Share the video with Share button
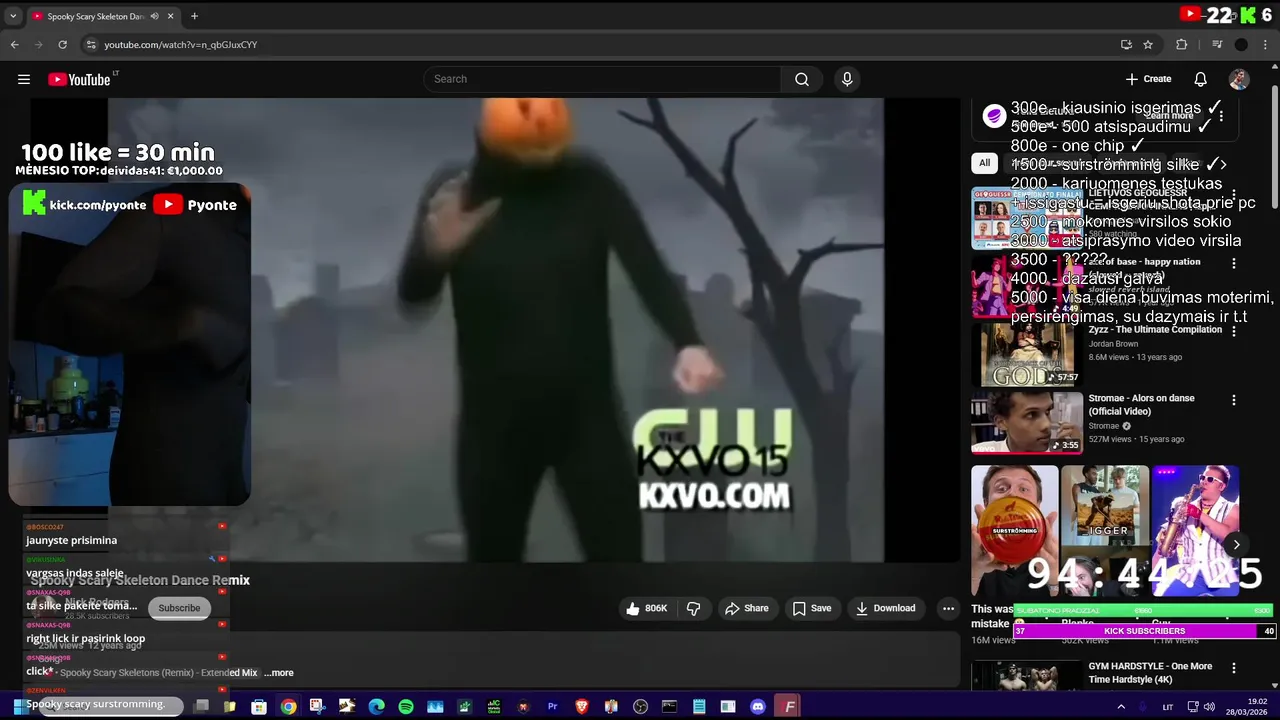The height and width of the screenshot is (720, 1280). (x=747, y=608)
